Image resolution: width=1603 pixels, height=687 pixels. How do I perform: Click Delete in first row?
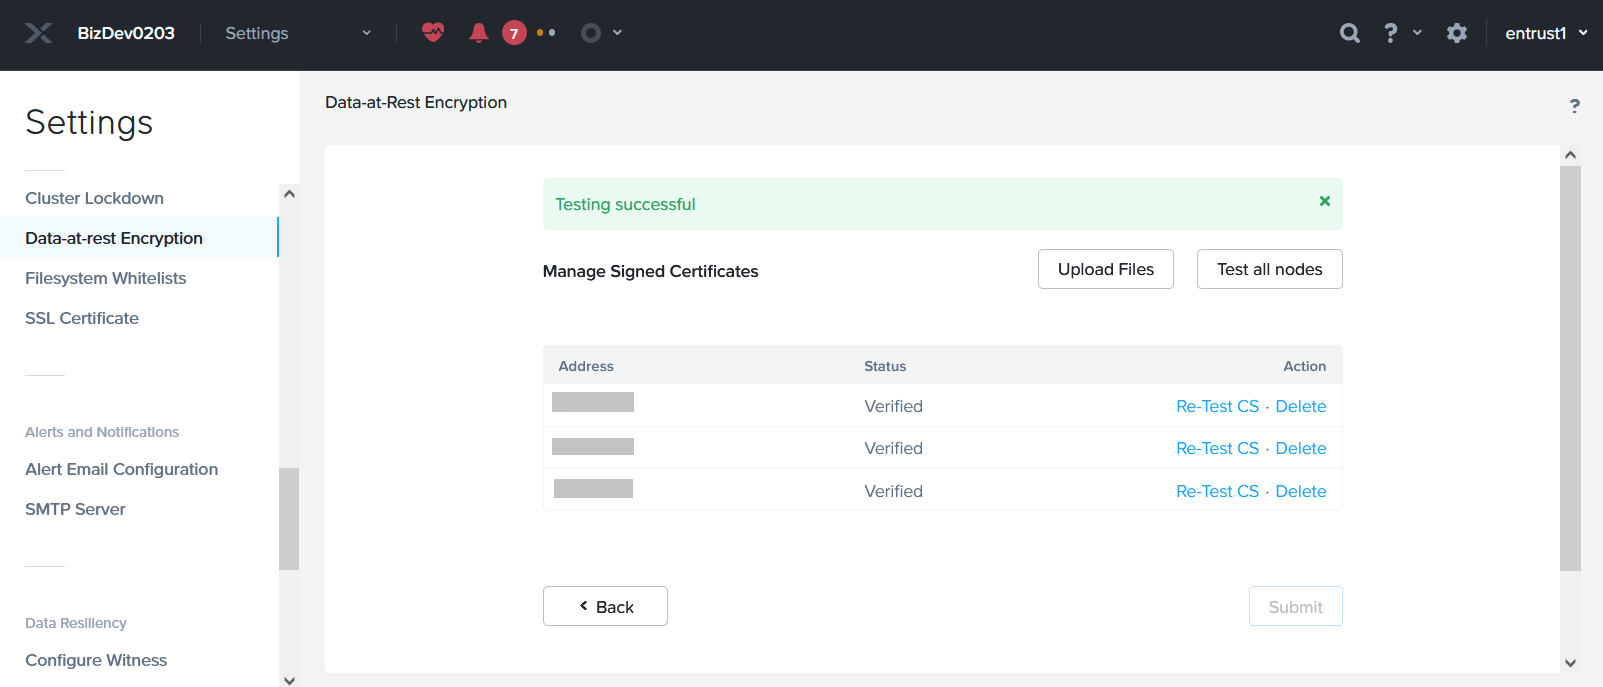(1301, 406)
